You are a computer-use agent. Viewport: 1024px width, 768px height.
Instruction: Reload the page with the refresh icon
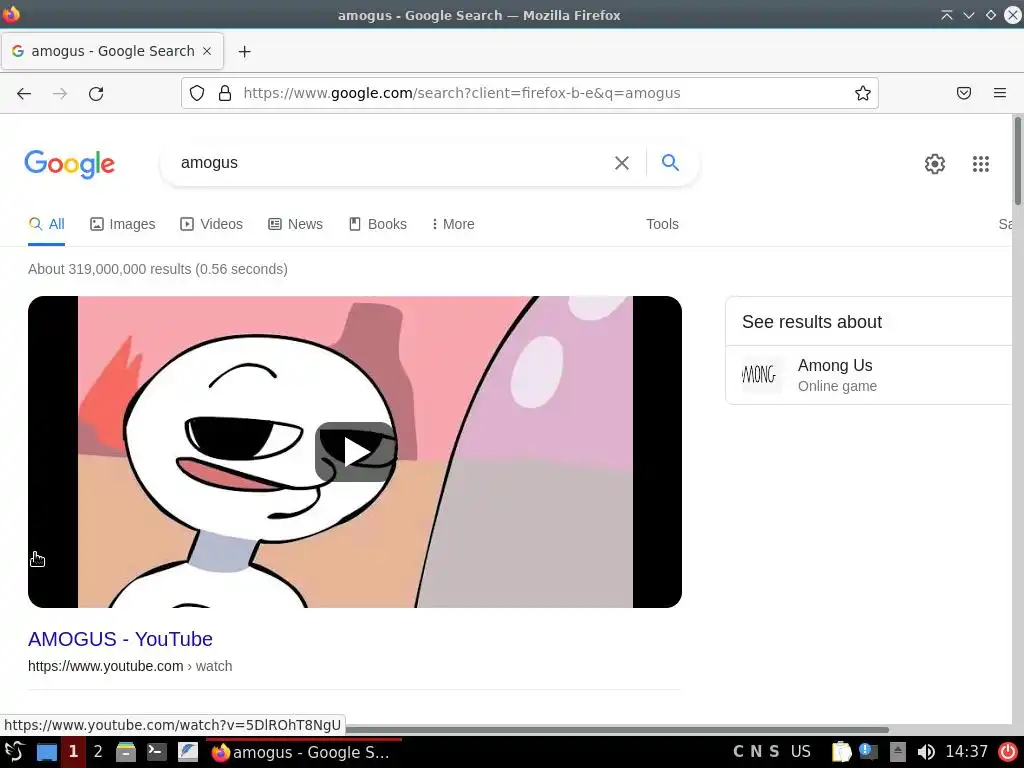pos(96,93)
